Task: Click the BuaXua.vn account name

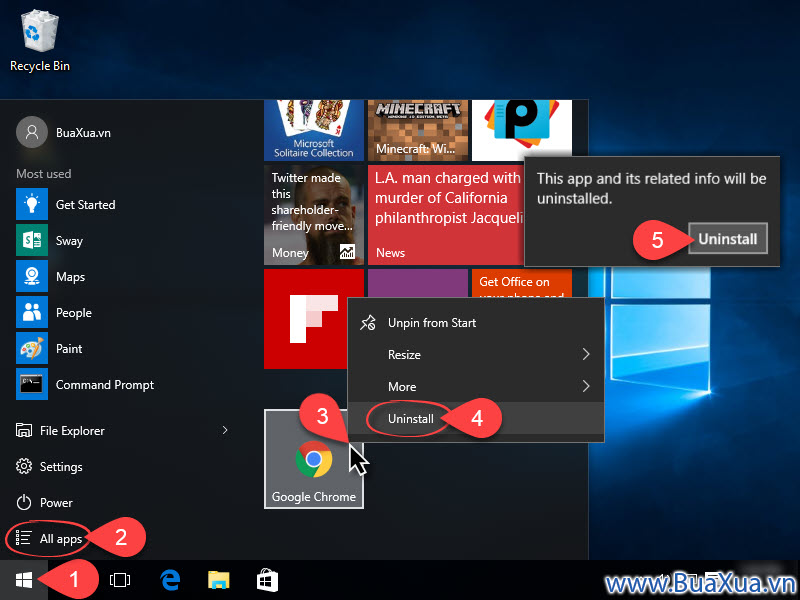Action: (x=83, y=133)
